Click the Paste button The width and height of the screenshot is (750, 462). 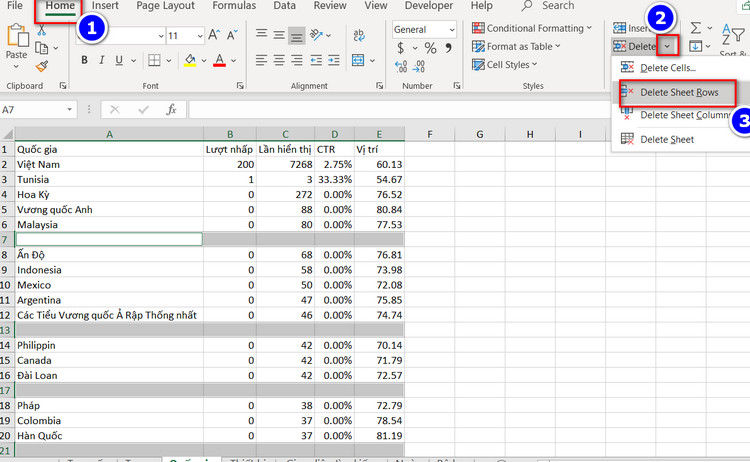point(17,43)
